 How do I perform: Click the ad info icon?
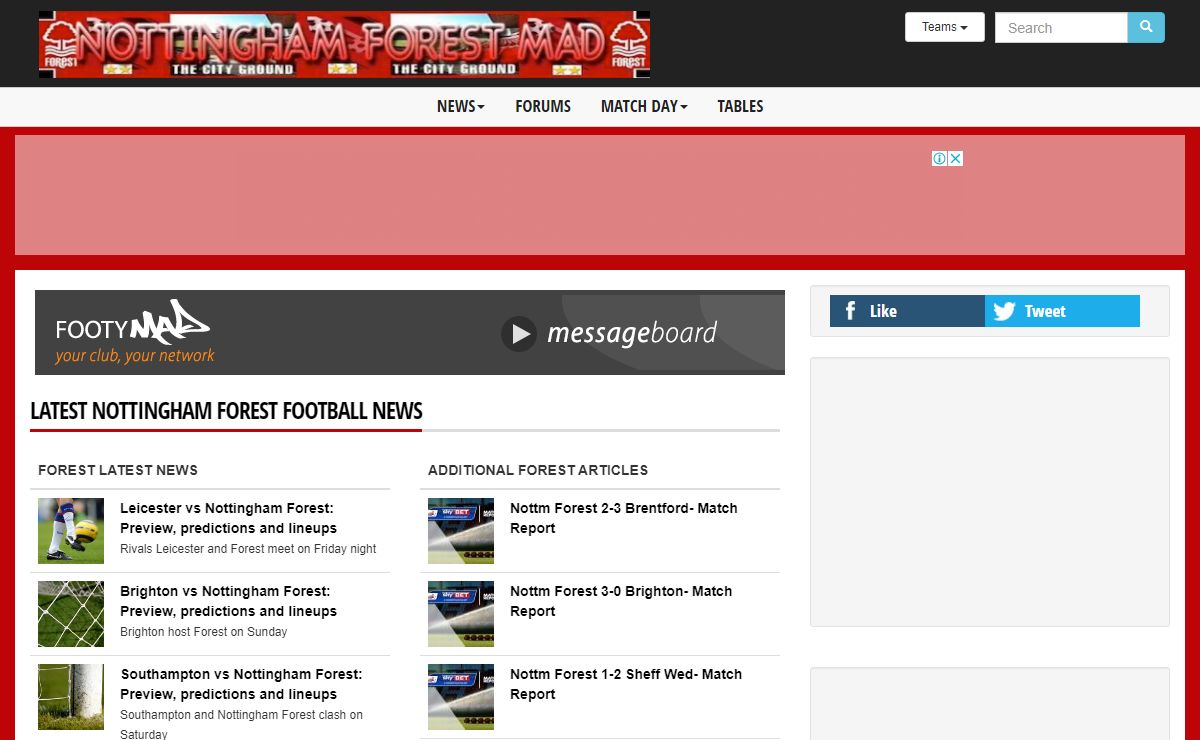[940, 158]
